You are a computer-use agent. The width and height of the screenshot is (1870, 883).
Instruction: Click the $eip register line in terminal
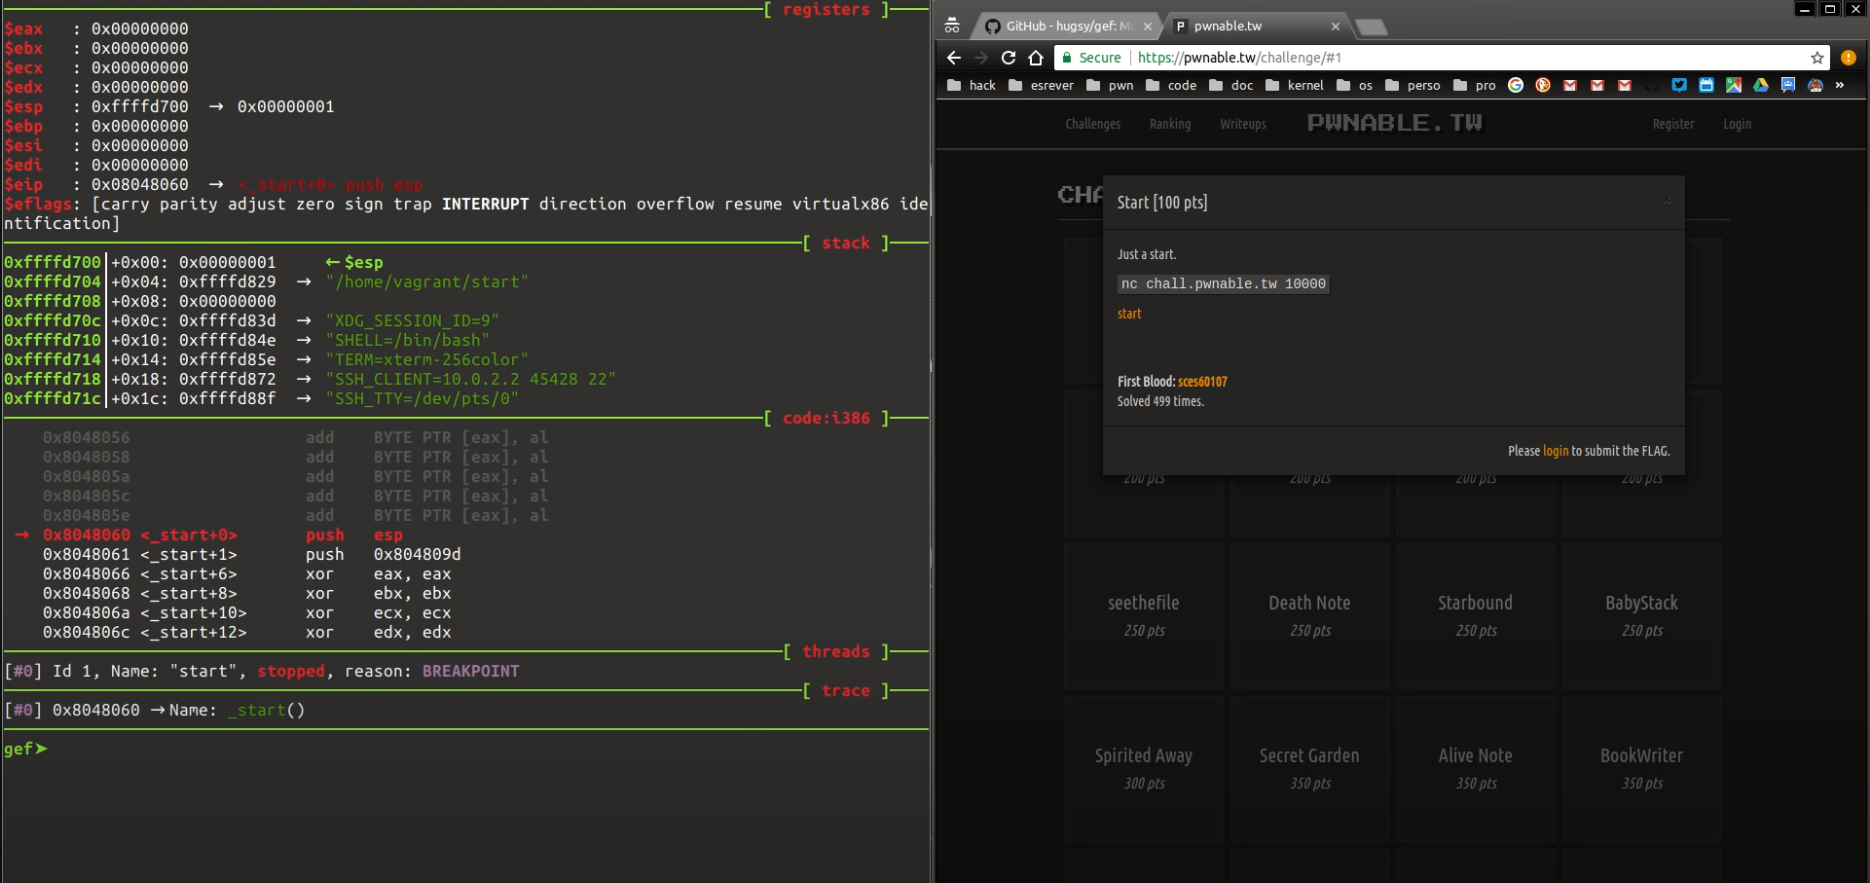pos(213,185)
